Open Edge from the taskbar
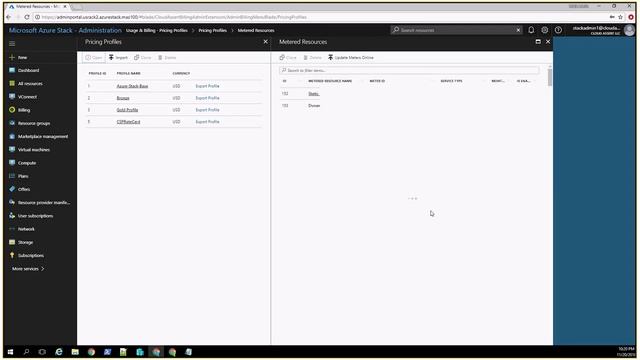 [x=59, y=352]
